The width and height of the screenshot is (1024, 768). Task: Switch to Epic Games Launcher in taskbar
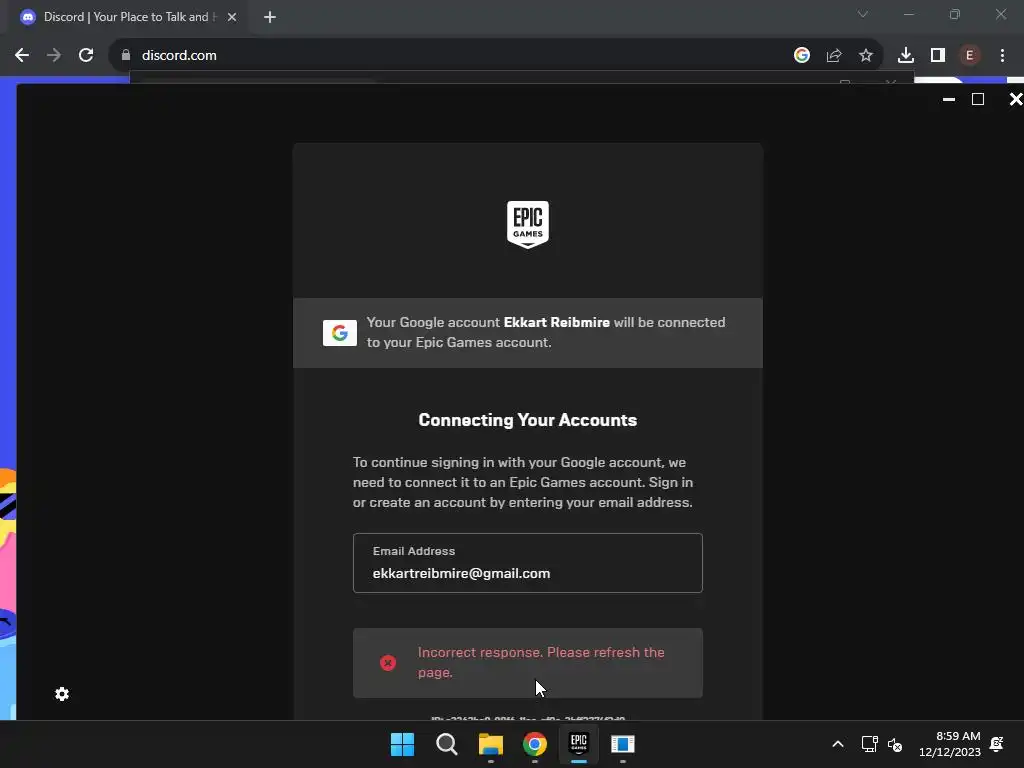tap(579, 744)
